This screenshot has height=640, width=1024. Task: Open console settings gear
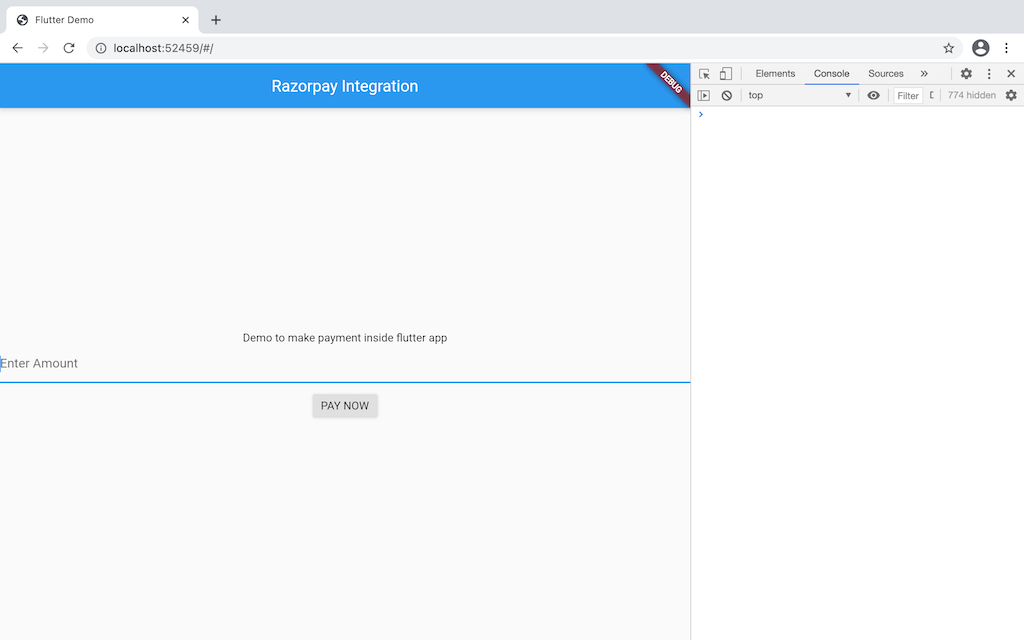1011,95
